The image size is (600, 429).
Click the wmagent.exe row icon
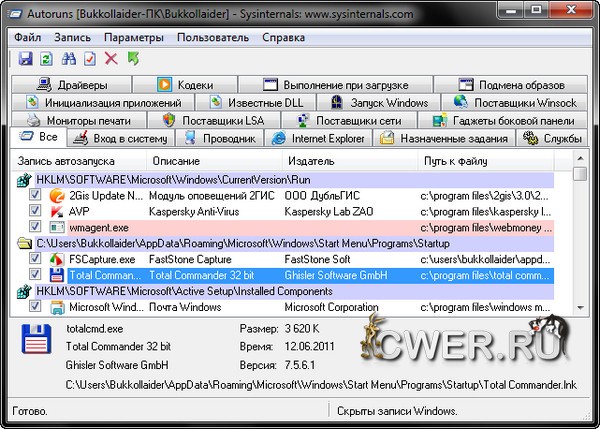pyautogui.click(x=57, y=228)
